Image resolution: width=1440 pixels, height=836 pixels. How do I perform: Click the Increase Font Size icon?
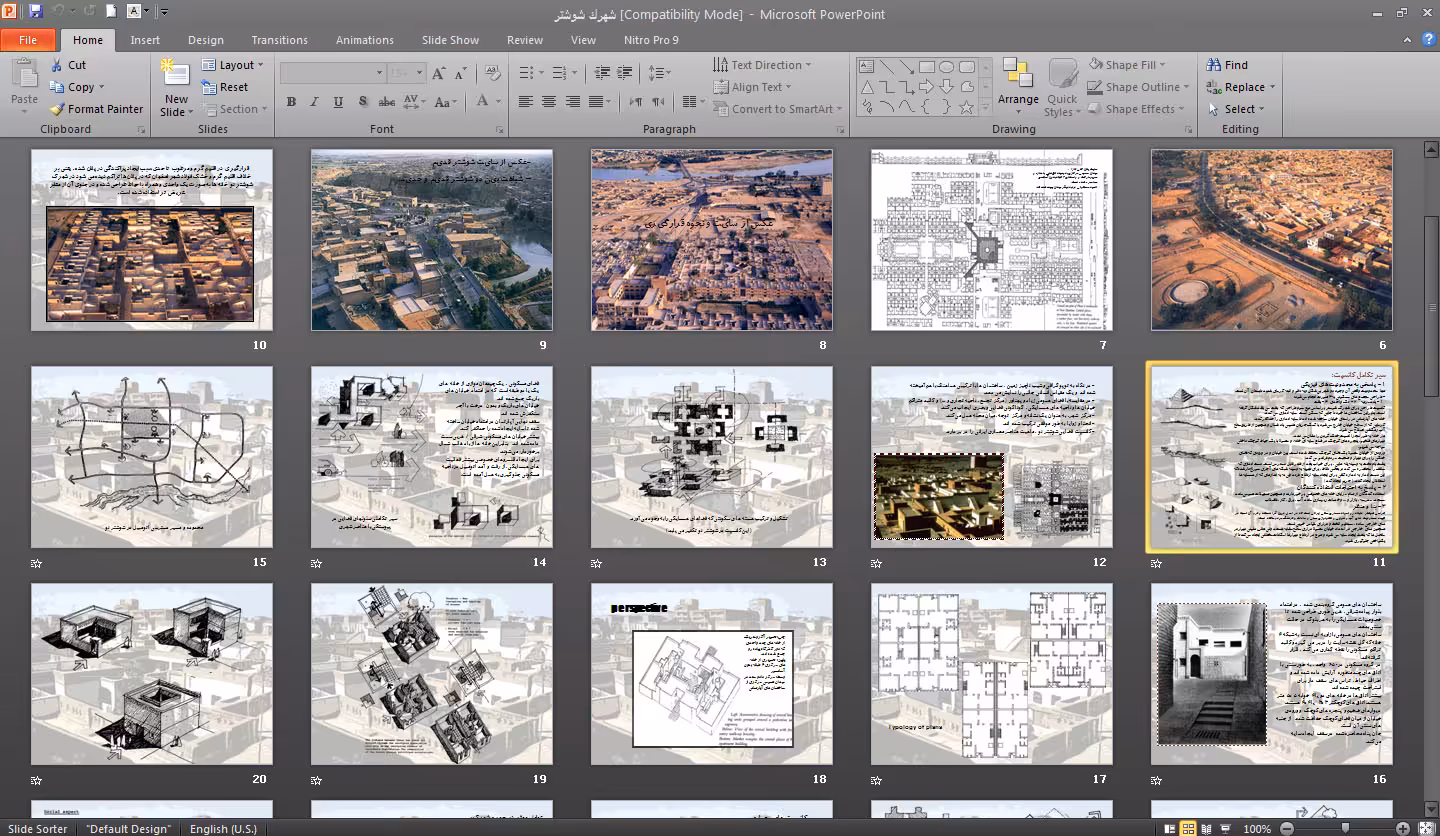pos(438,73)
